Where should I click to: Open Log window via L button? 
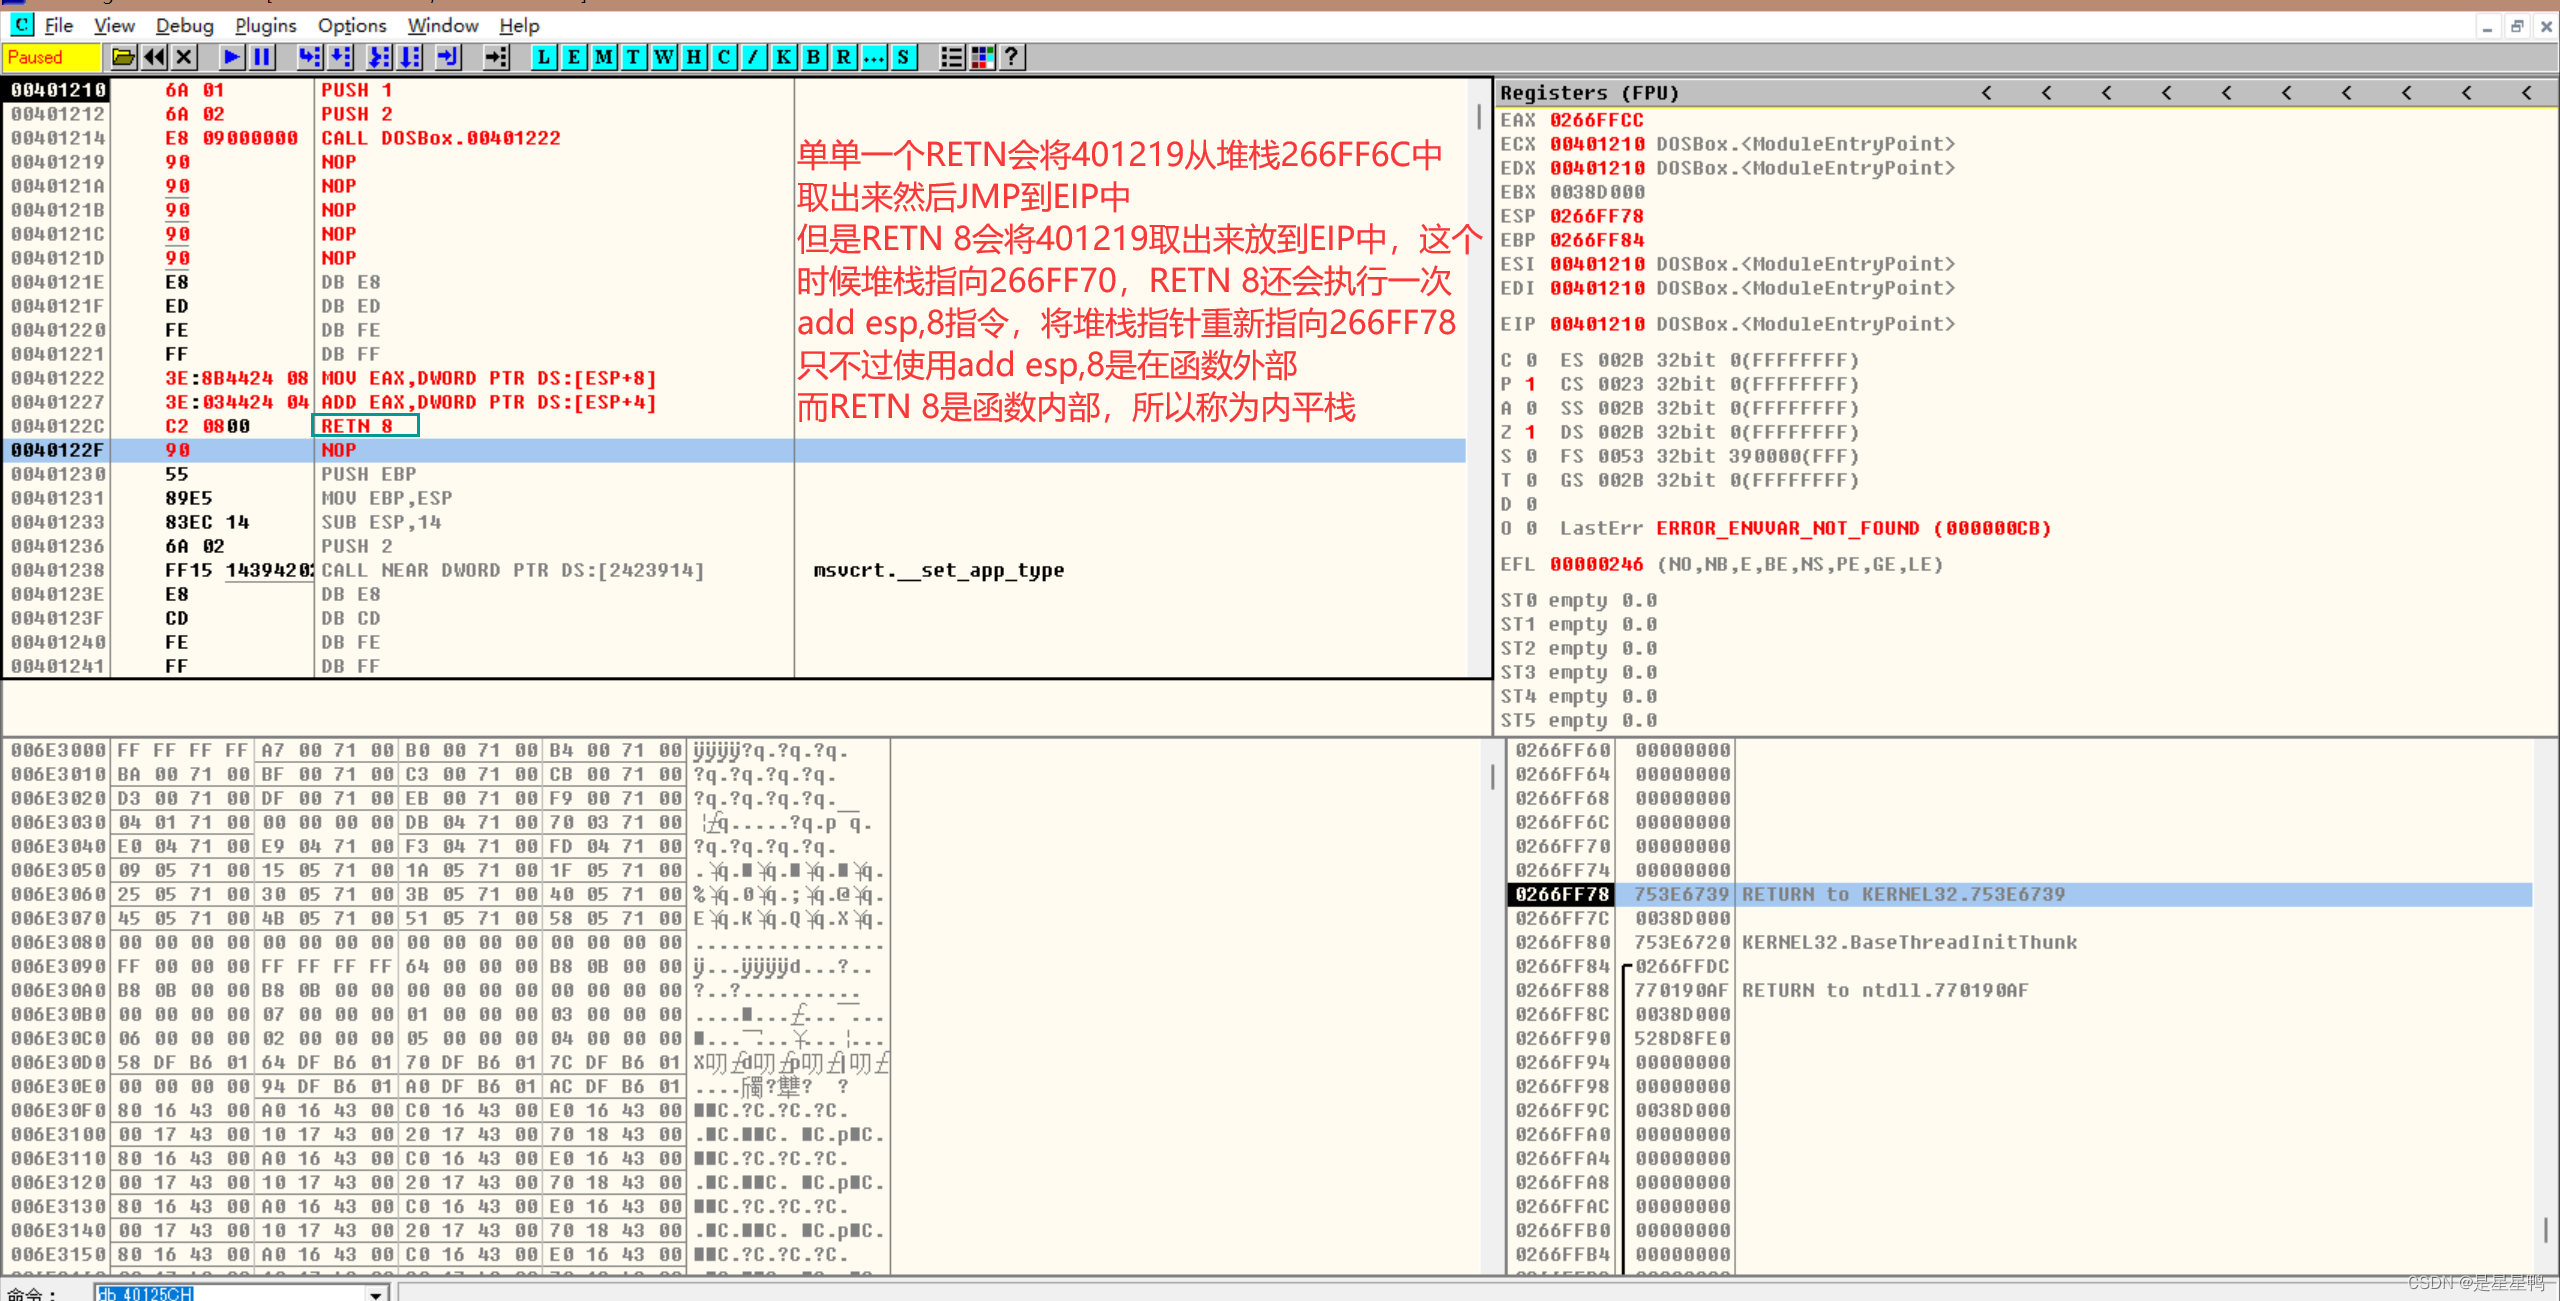coord(543,57)
